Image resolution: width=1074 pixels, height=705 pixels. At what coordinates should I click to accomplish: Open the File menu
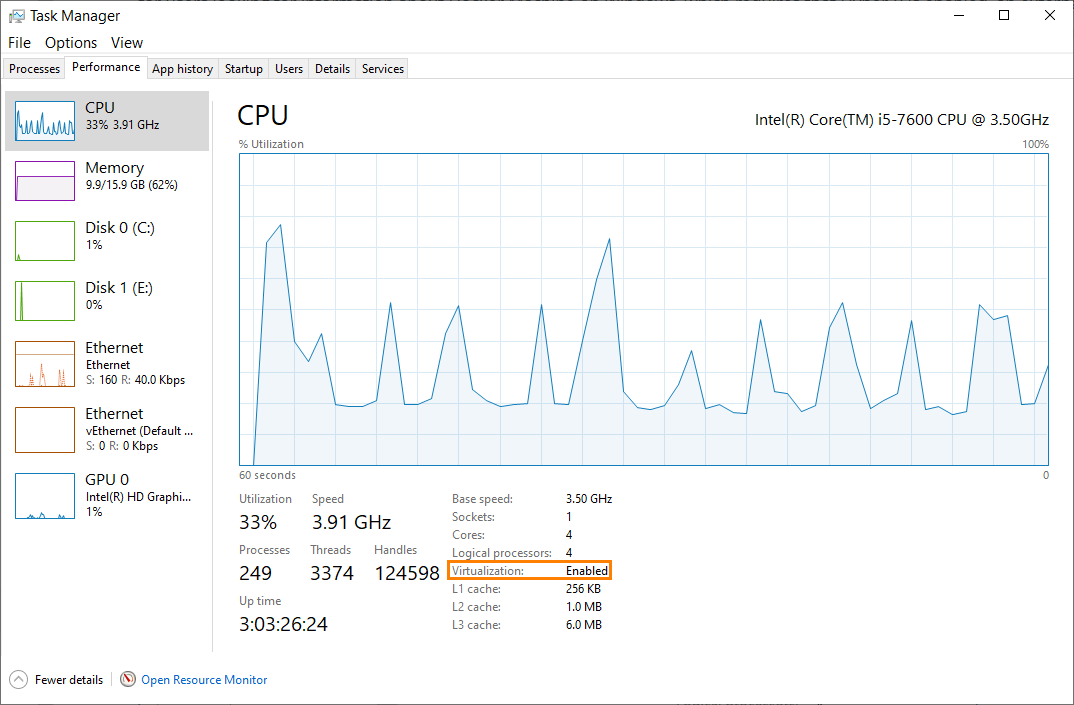tap(19, 43)
